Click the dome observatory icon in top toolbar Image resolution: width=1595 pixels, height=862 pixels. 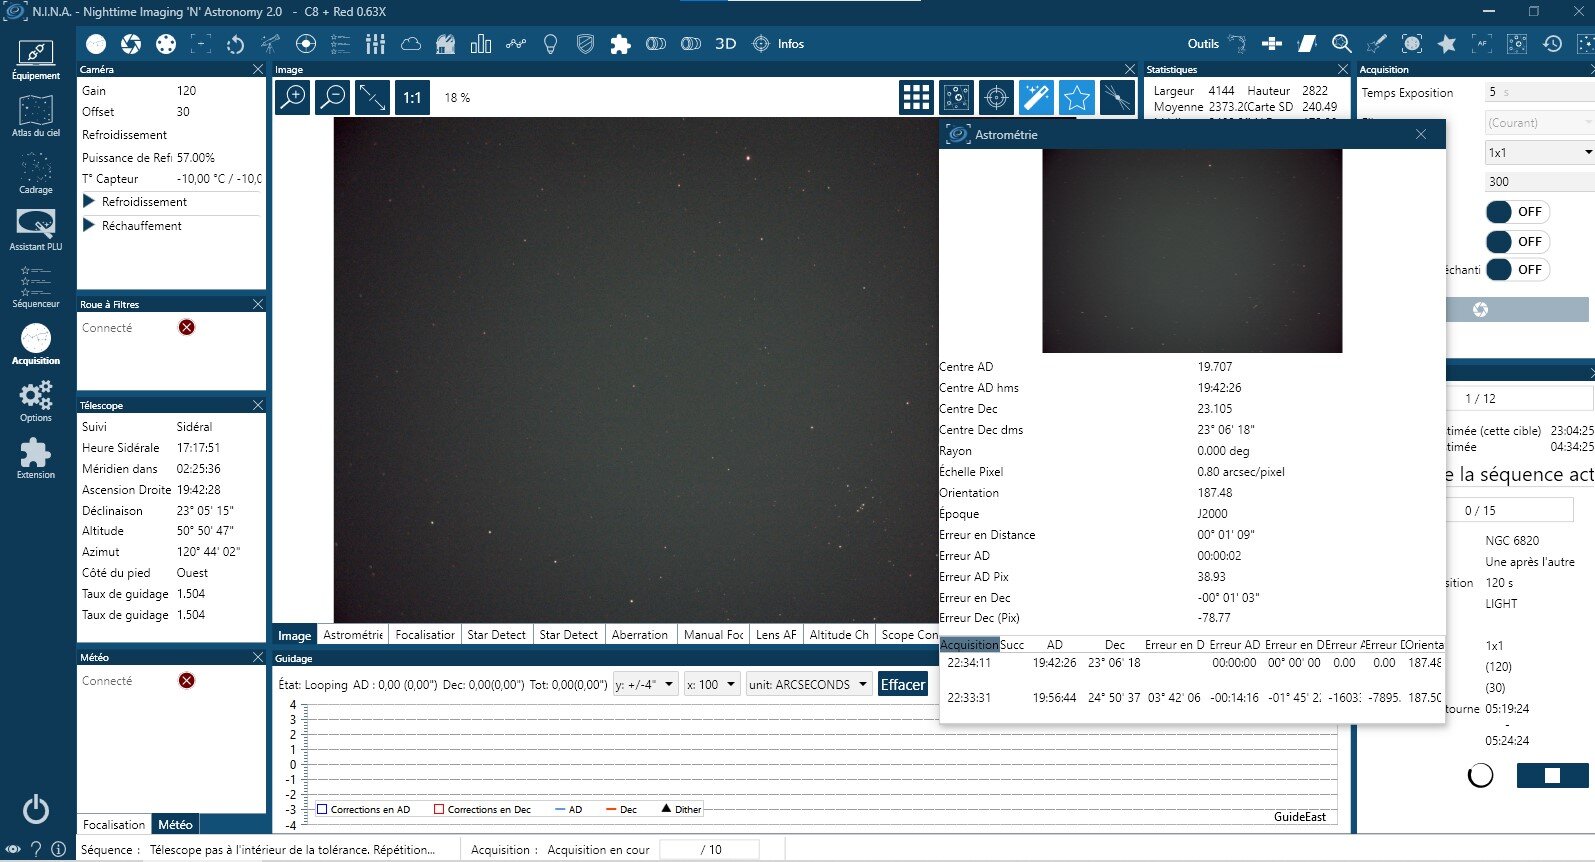pos(446,44)
